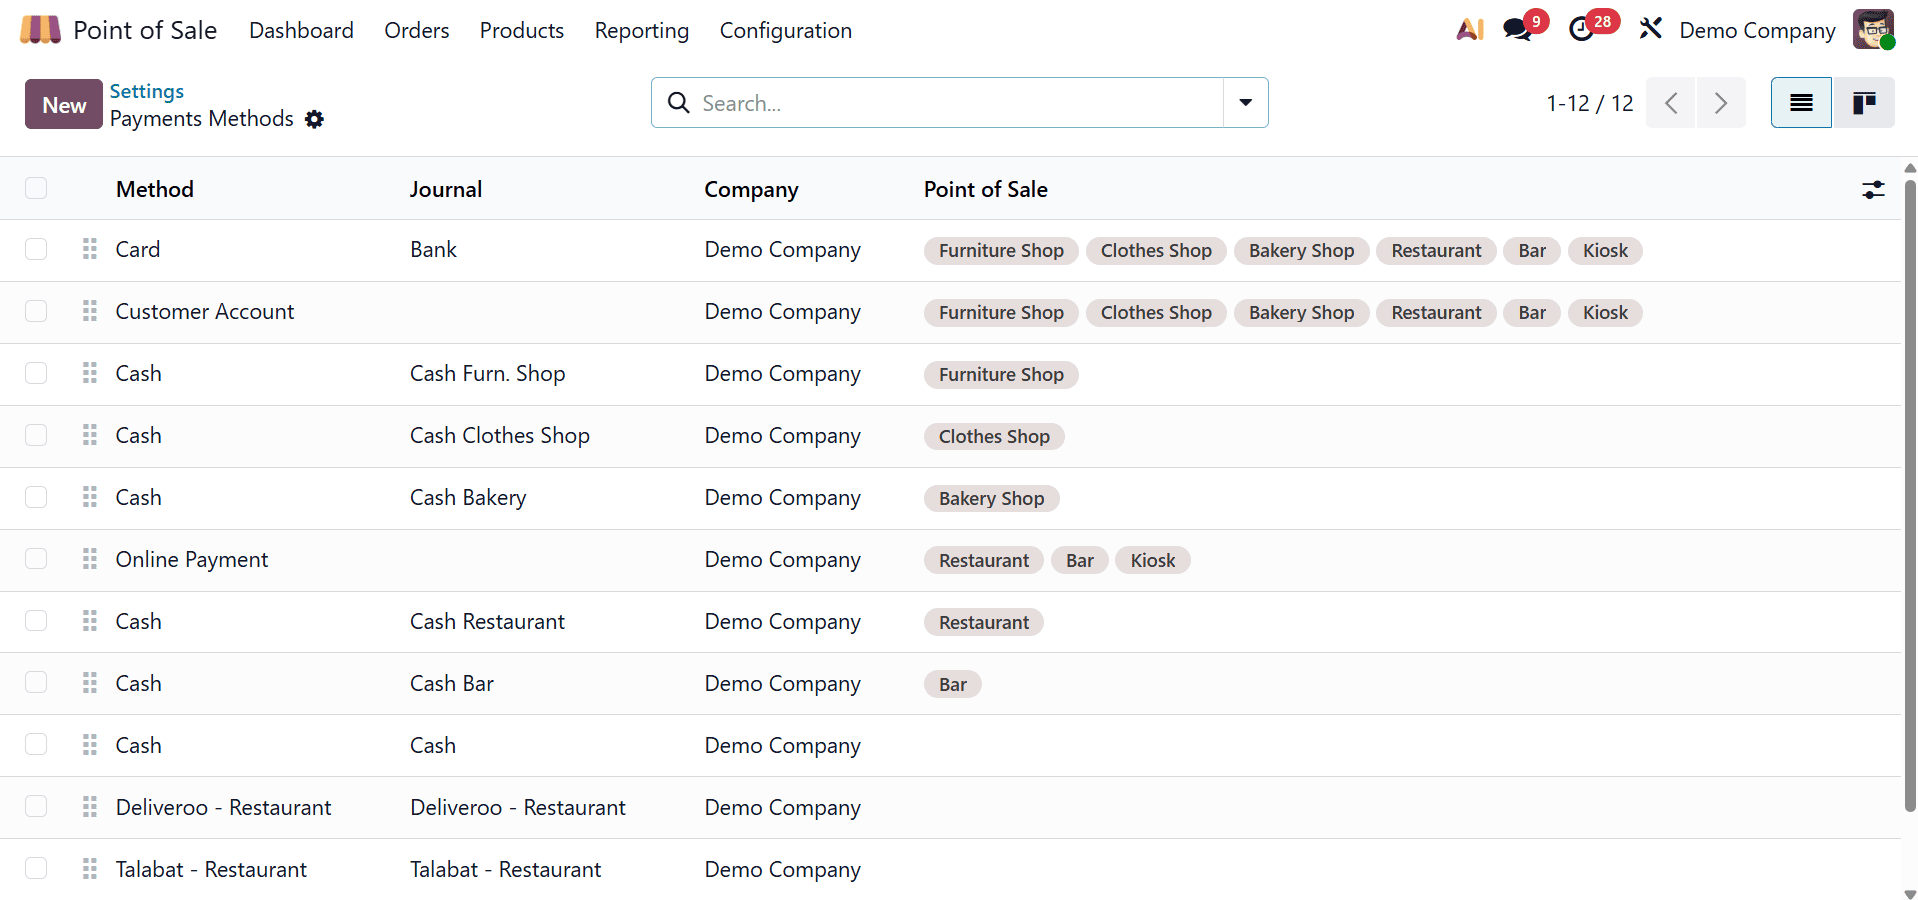Open the Settings breadcrumb link
This screenshot has height=900, width=1918.
[146, 91]
